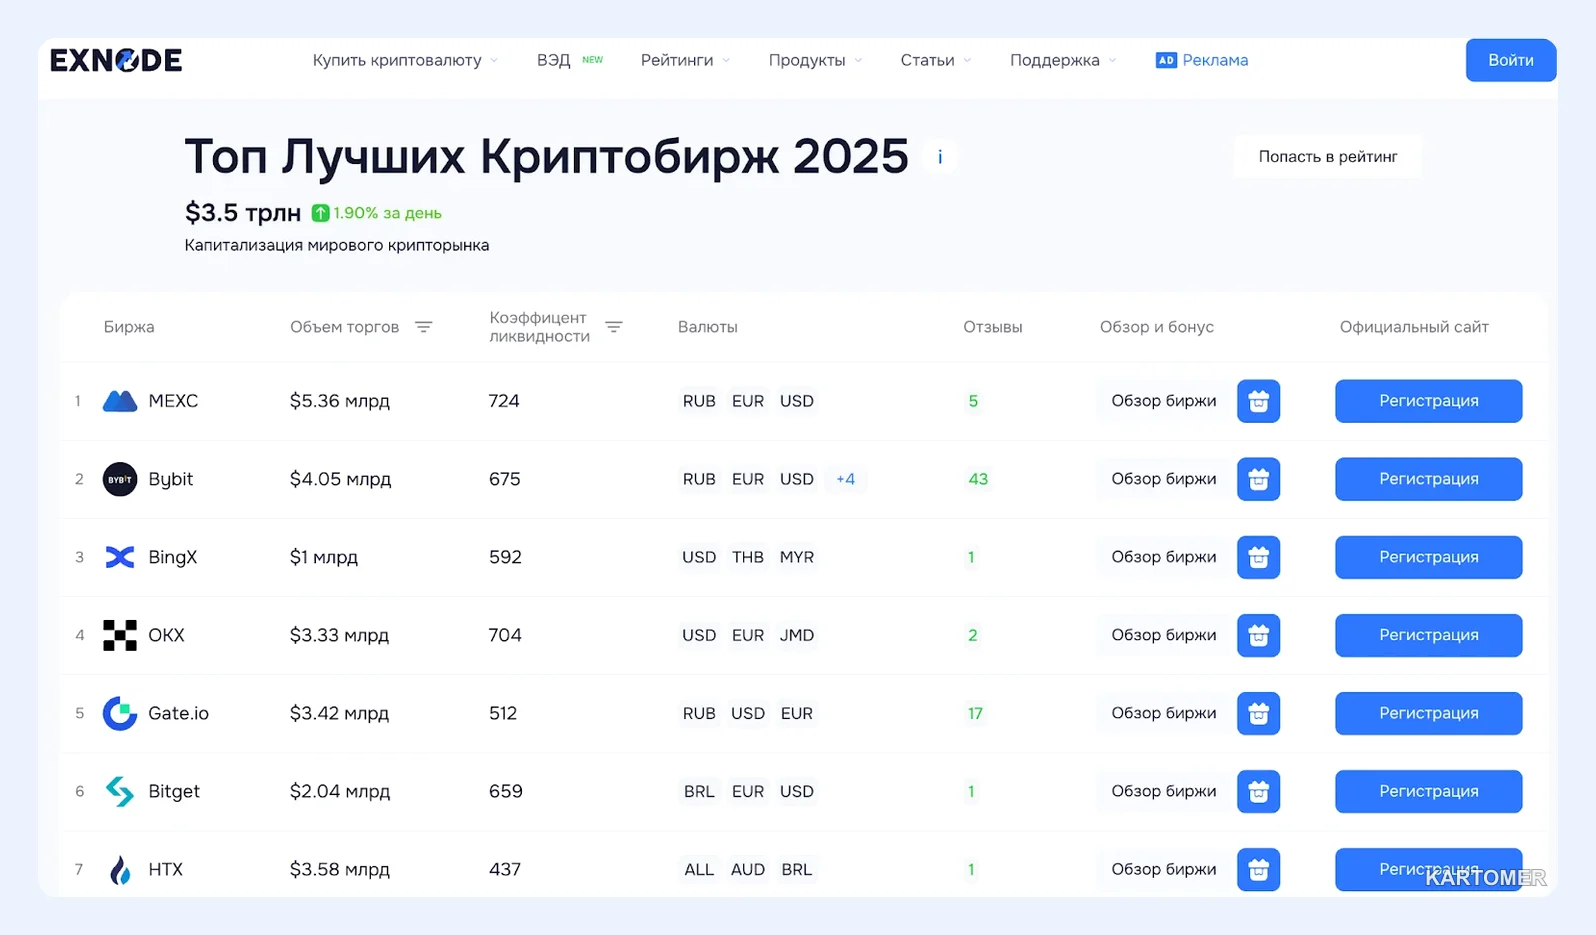Expand the 'Статьи' dropdown menu
This screenshot has height=935, width=1596.
(936, 60)
